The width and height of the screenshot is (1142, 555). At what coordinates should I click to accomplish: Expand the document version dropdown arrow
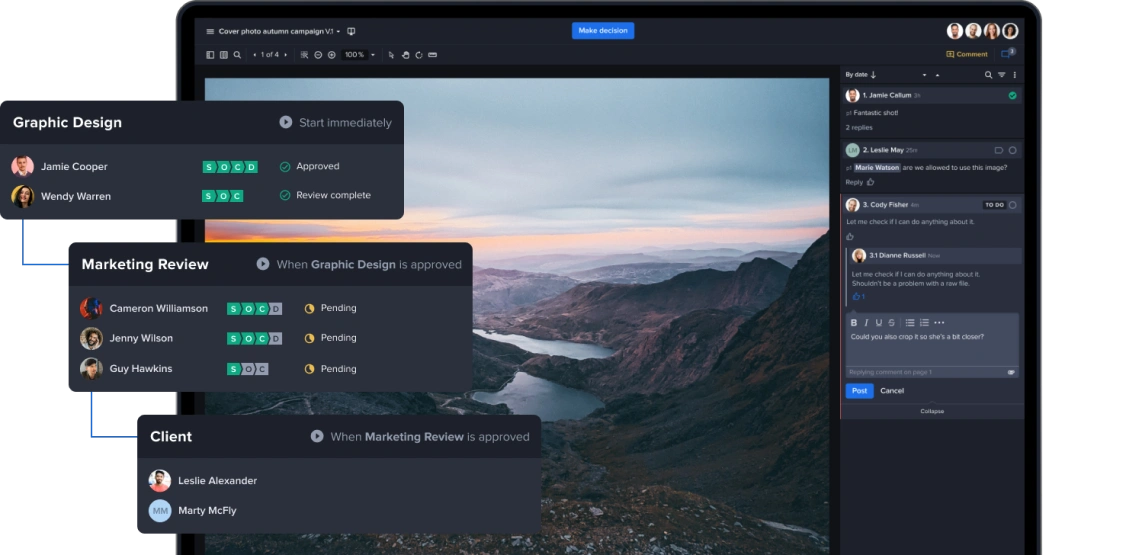coord(339,31)
